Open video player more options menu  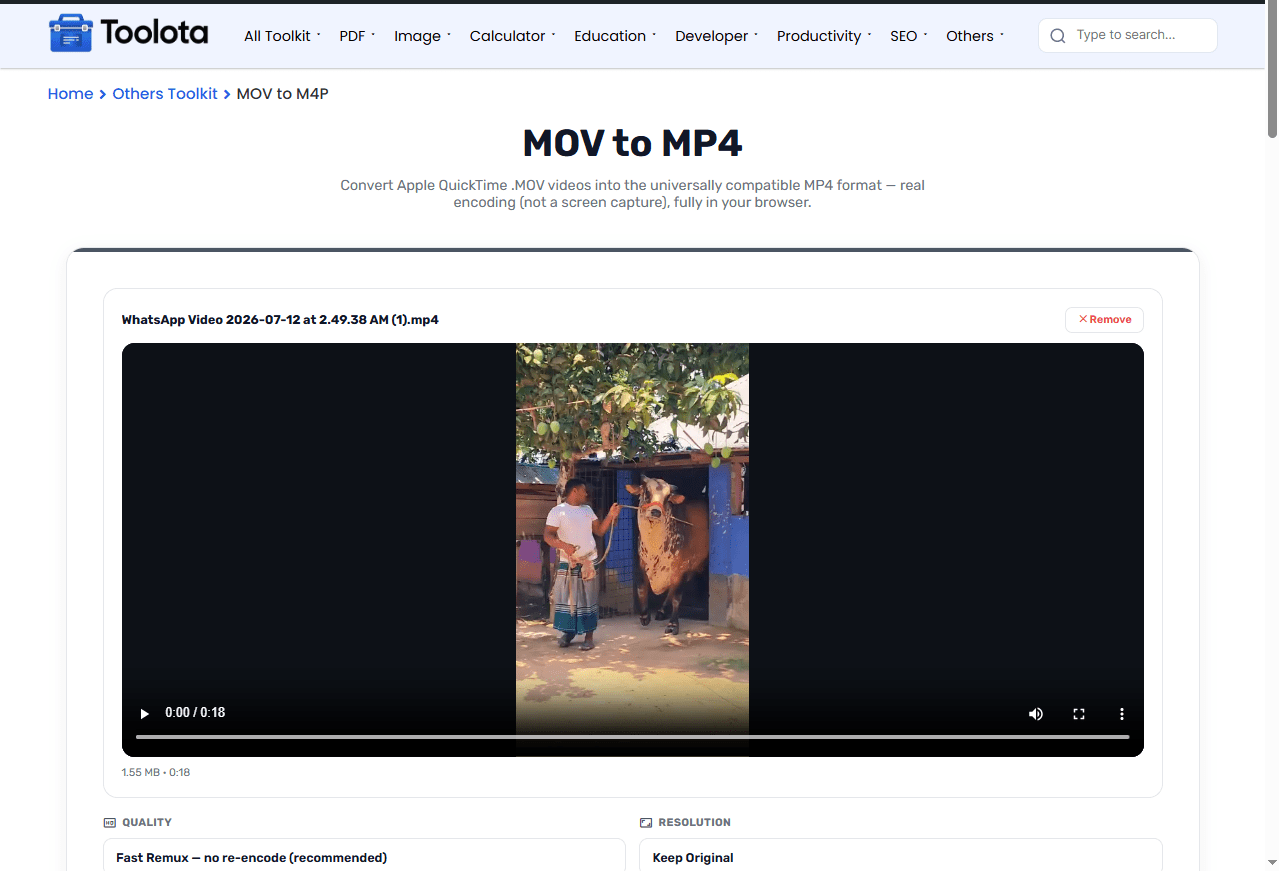pos(1122,713)
